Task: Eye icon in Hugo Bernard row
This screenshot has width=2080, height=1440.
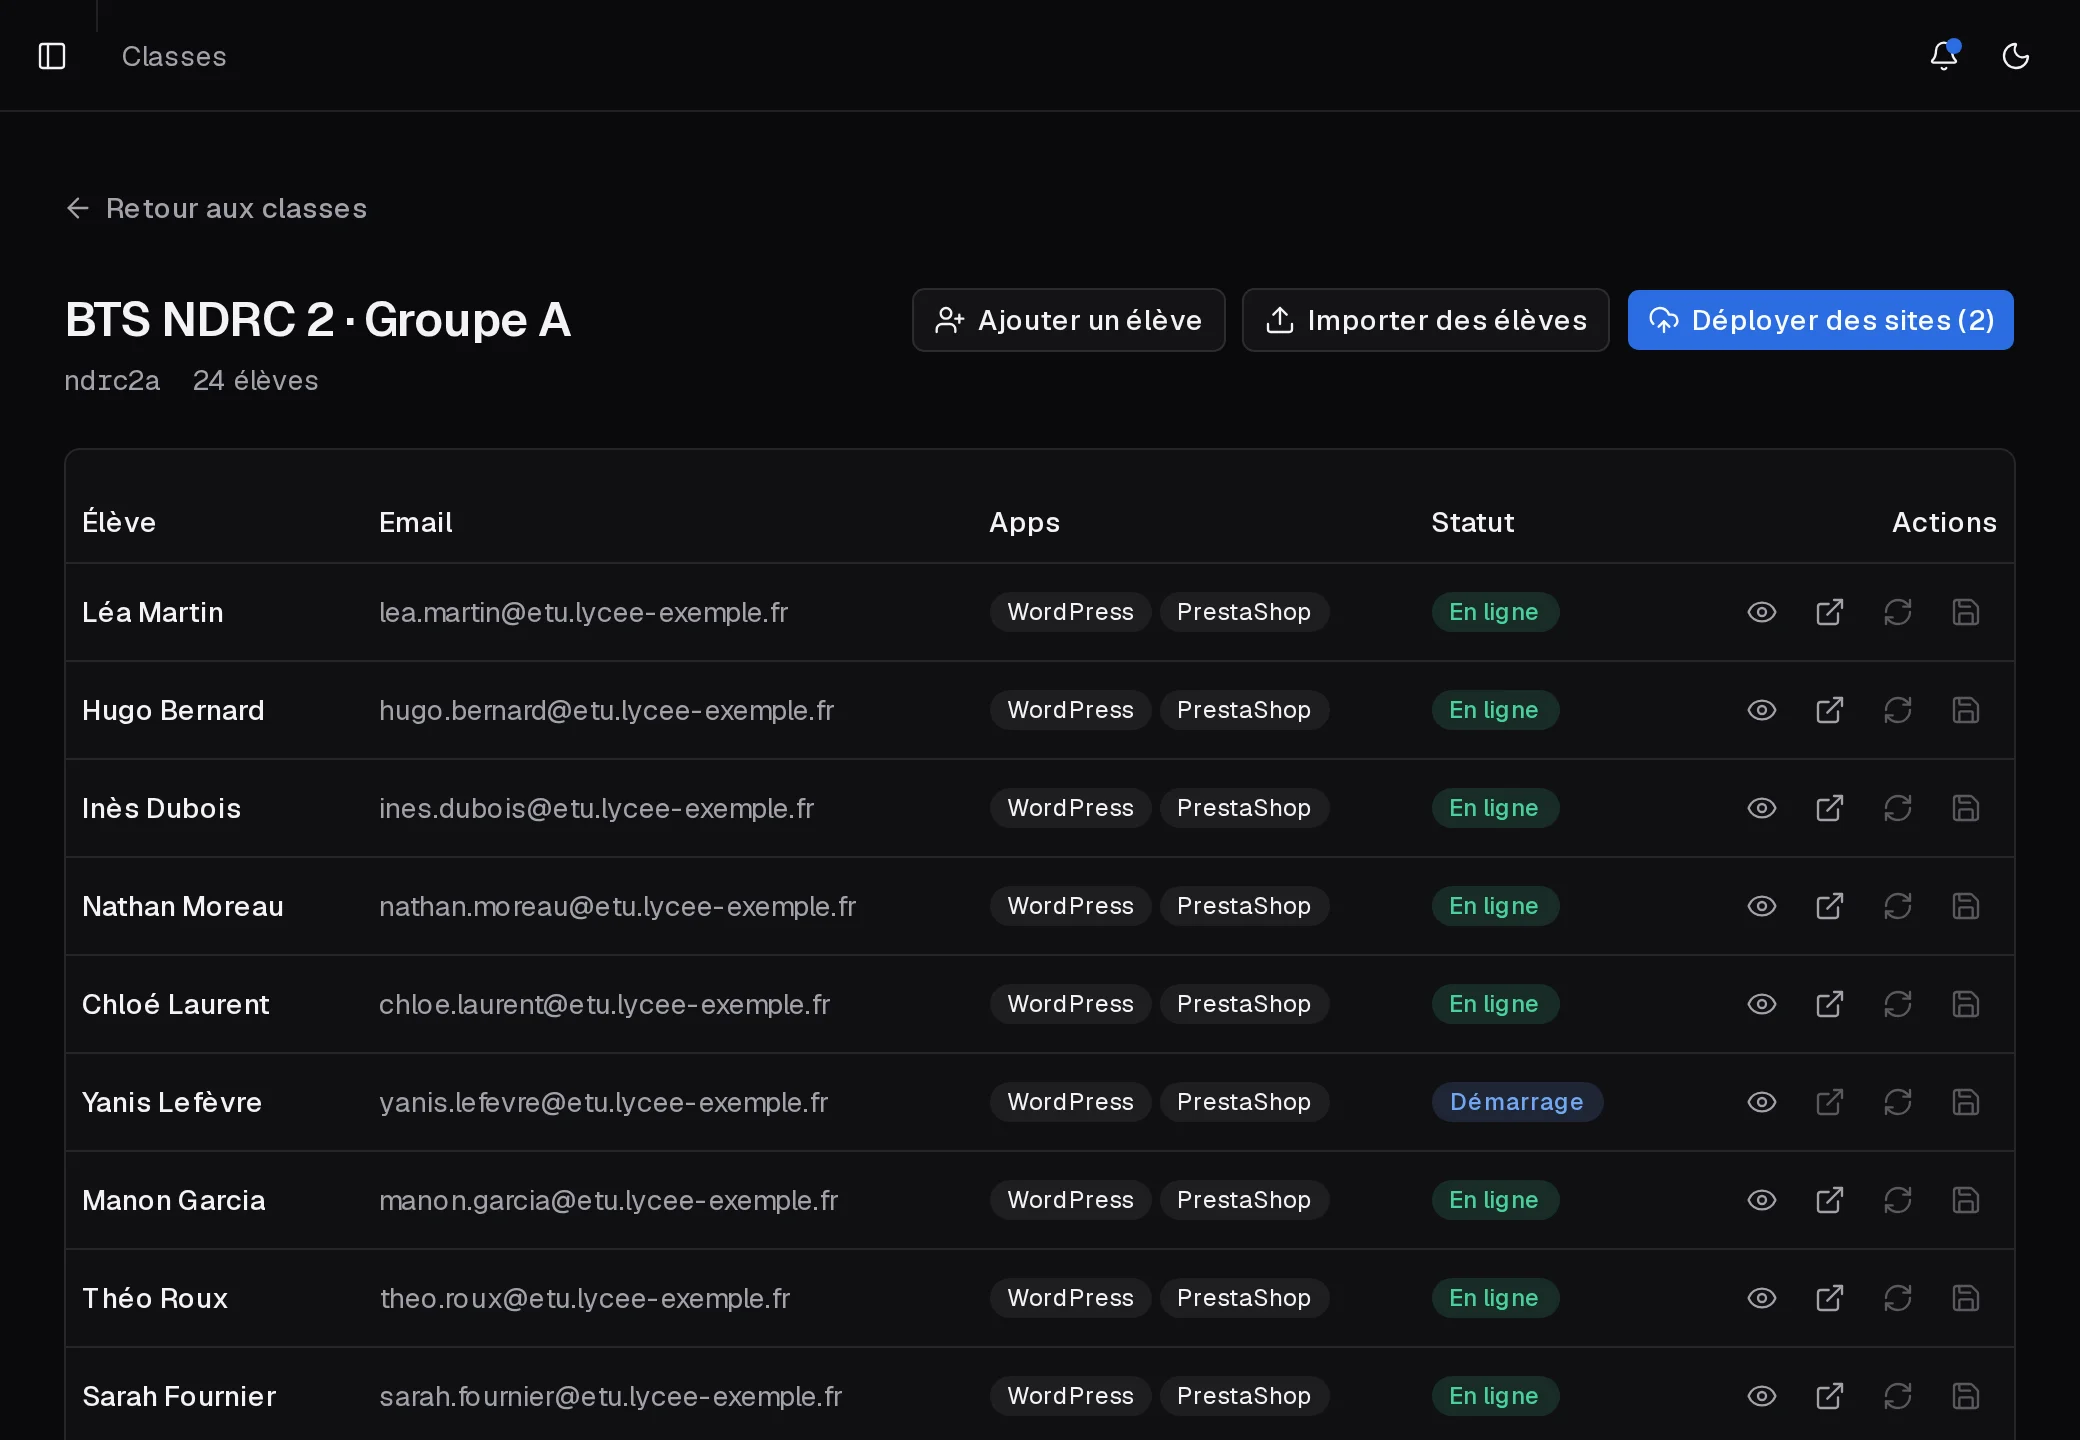Action: 1762,710
